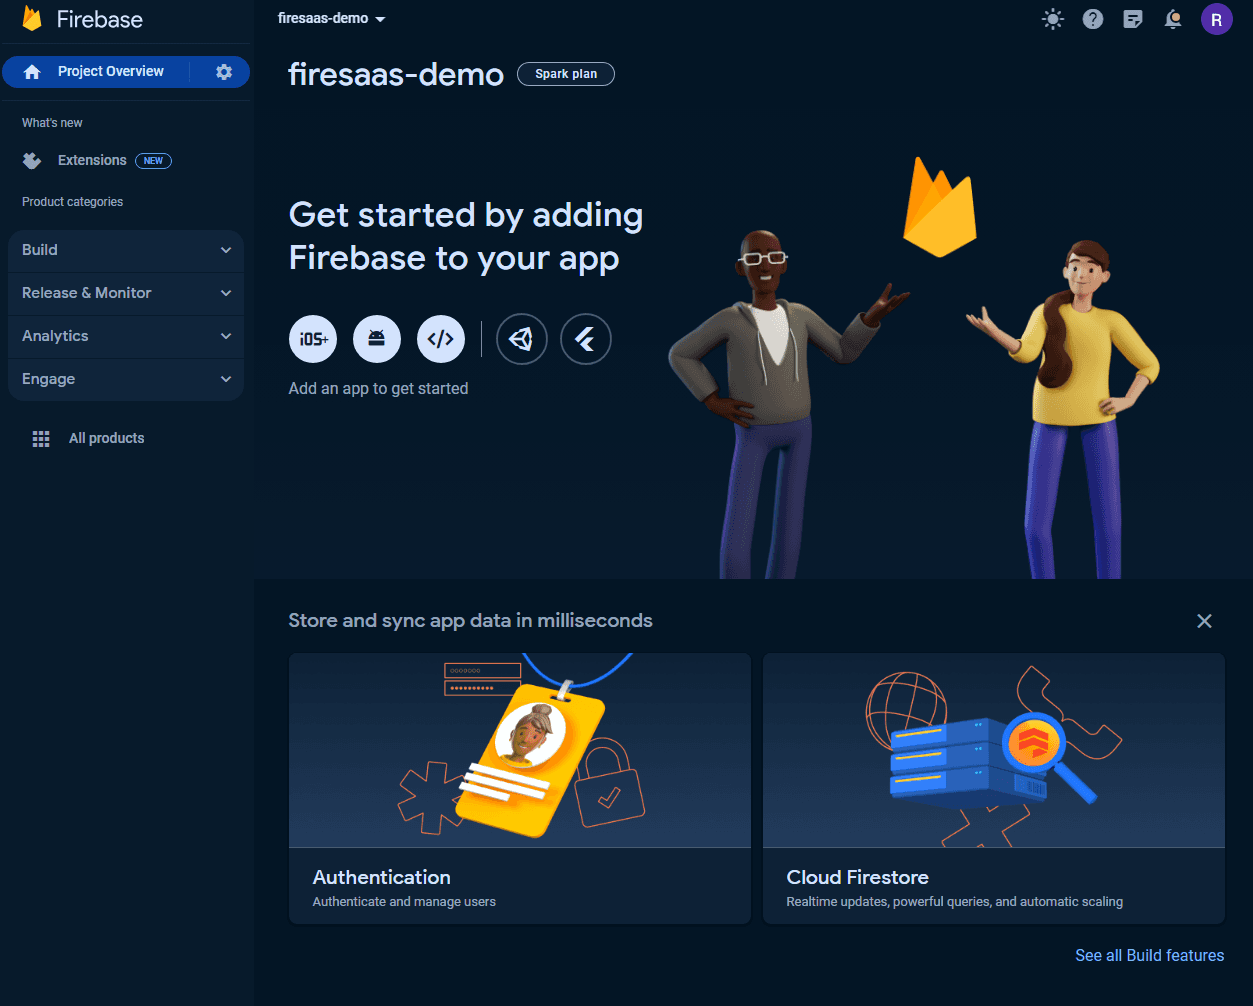Follow See all Build features link
The image size is (1253, 1006).
click(1149, 955)
